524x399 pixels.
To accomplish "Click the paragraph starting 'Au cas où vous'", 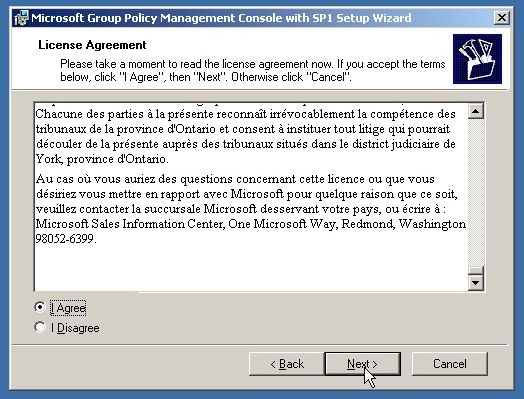I will (251, 209).
